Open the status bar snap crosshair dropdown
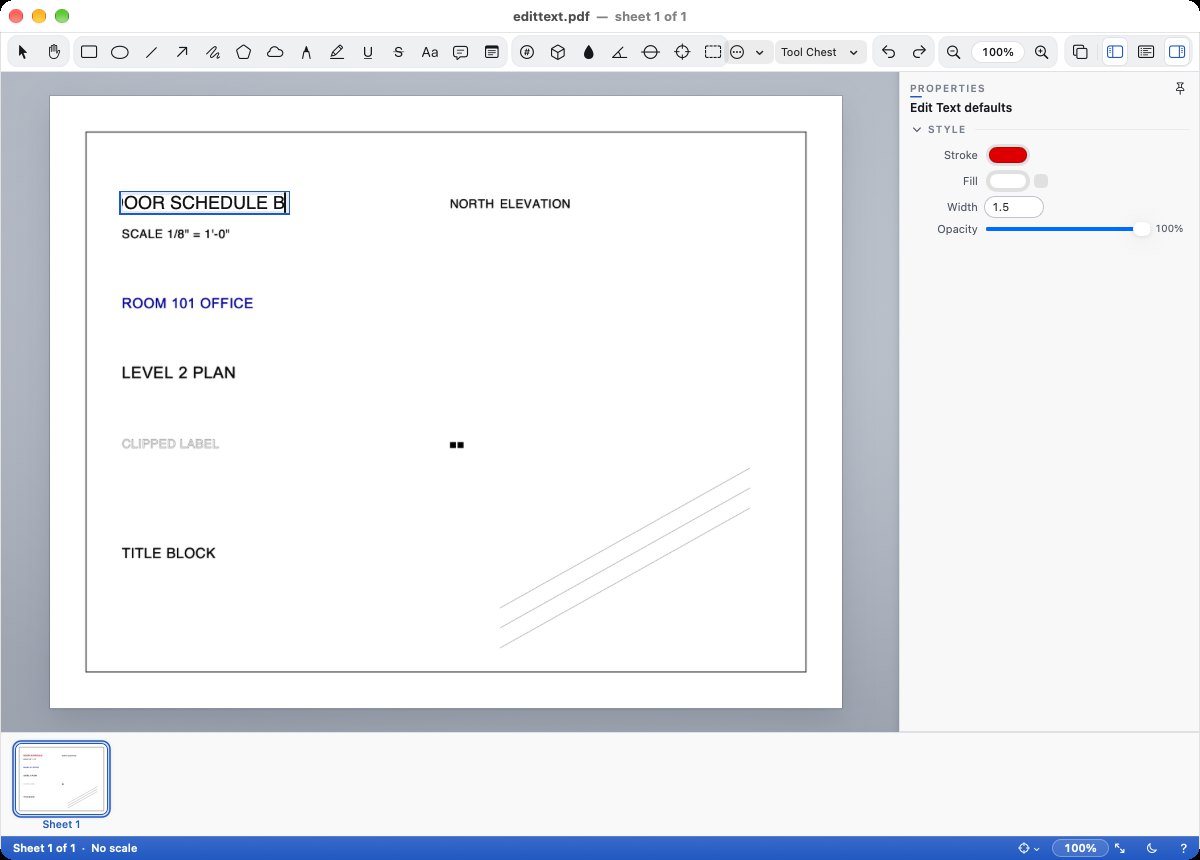The width and height of the screenshot is (1200, 860). coord(1029,848)
